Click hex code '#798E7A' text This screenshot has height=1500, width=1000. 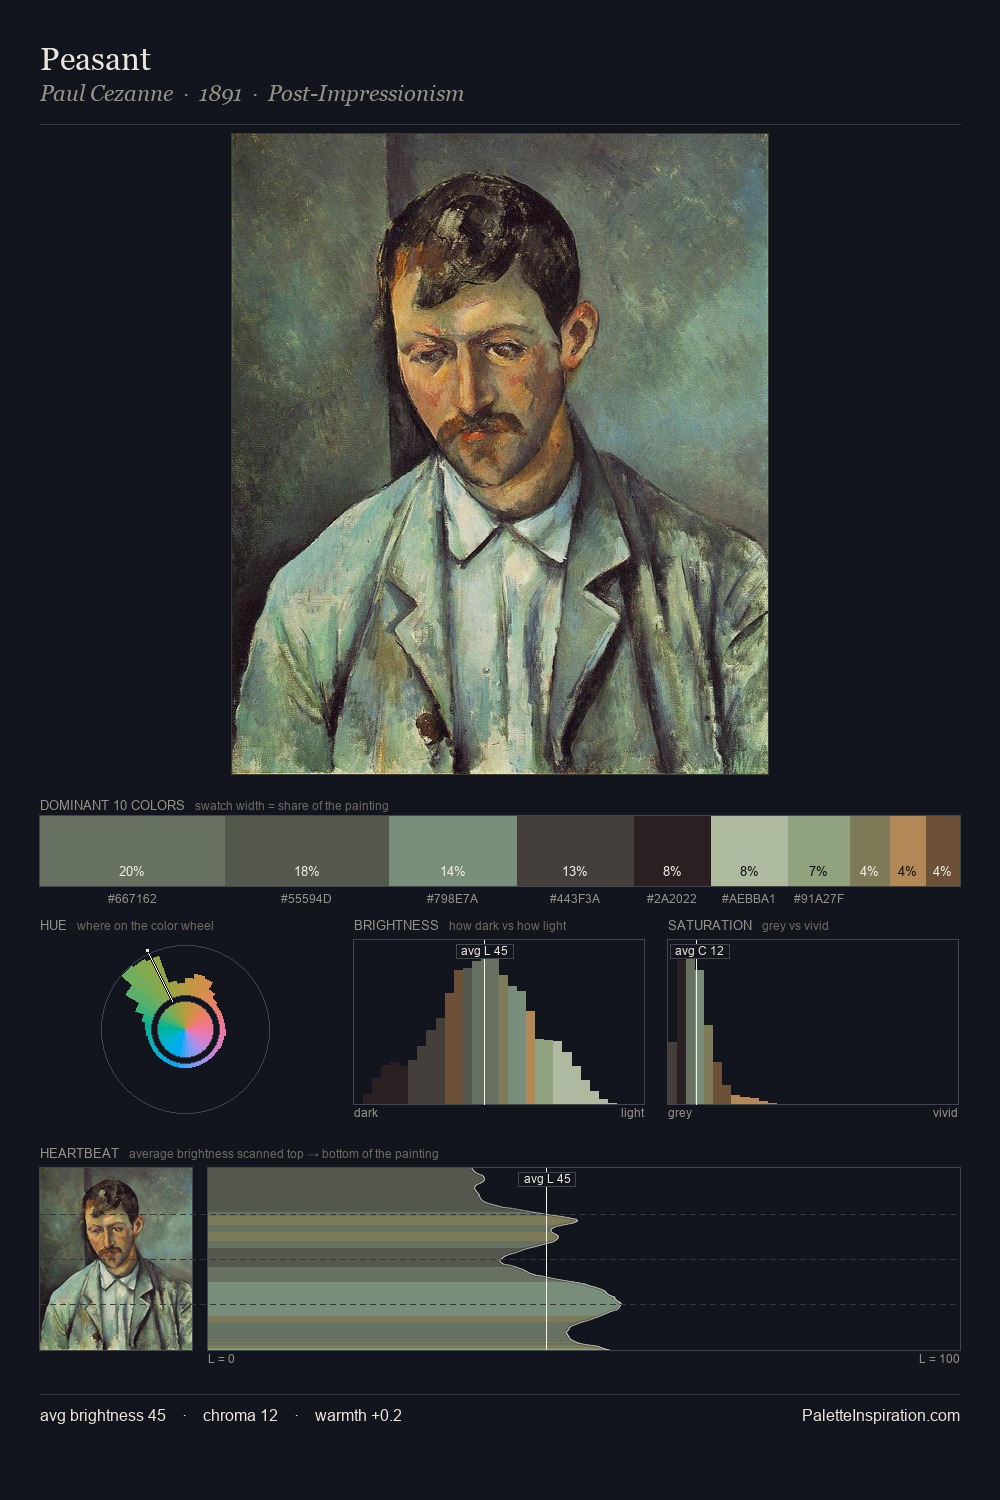point(452,899)
